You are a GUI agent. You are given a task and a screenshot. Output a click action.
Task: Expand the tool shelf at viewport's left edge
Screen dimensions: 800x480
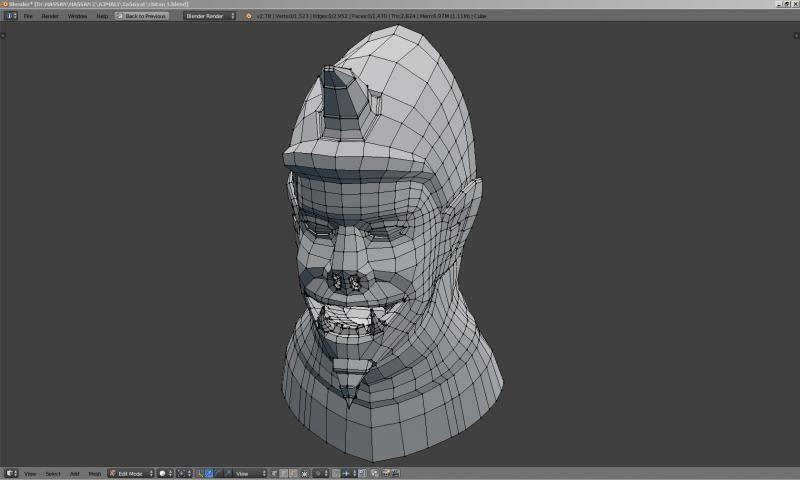pyautogui.click(x=3, y=35)
